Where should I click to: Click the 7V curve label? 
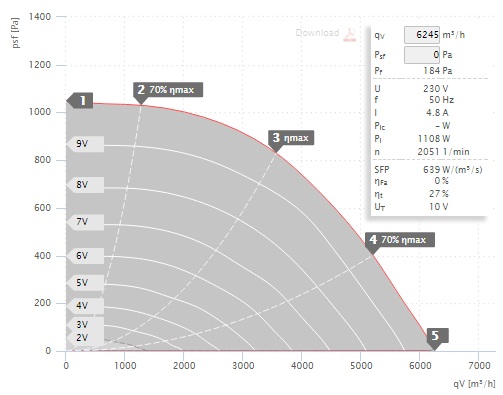[x=85, y=222]
